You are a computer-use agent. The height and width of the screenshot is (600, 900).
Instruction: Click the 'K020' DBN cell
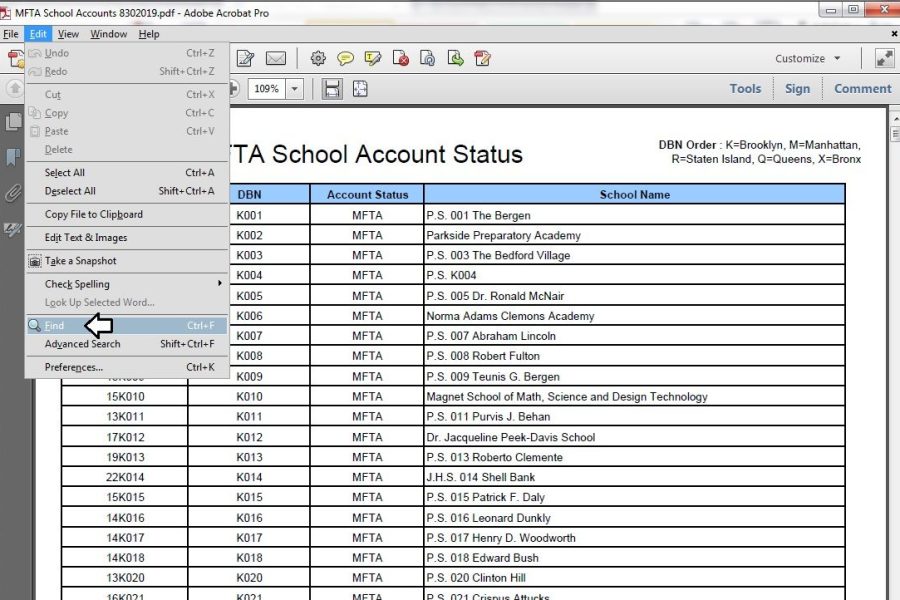[x=249, y=578]
